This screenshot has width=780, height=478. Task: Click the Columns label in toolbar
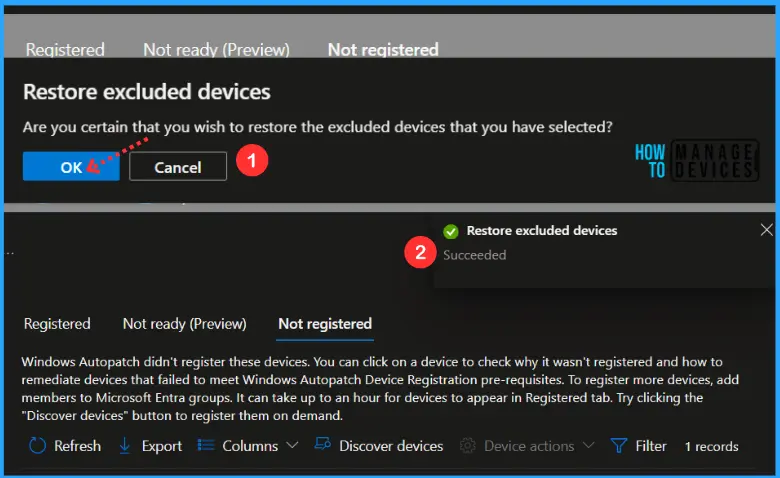click(x=250, y=446)
